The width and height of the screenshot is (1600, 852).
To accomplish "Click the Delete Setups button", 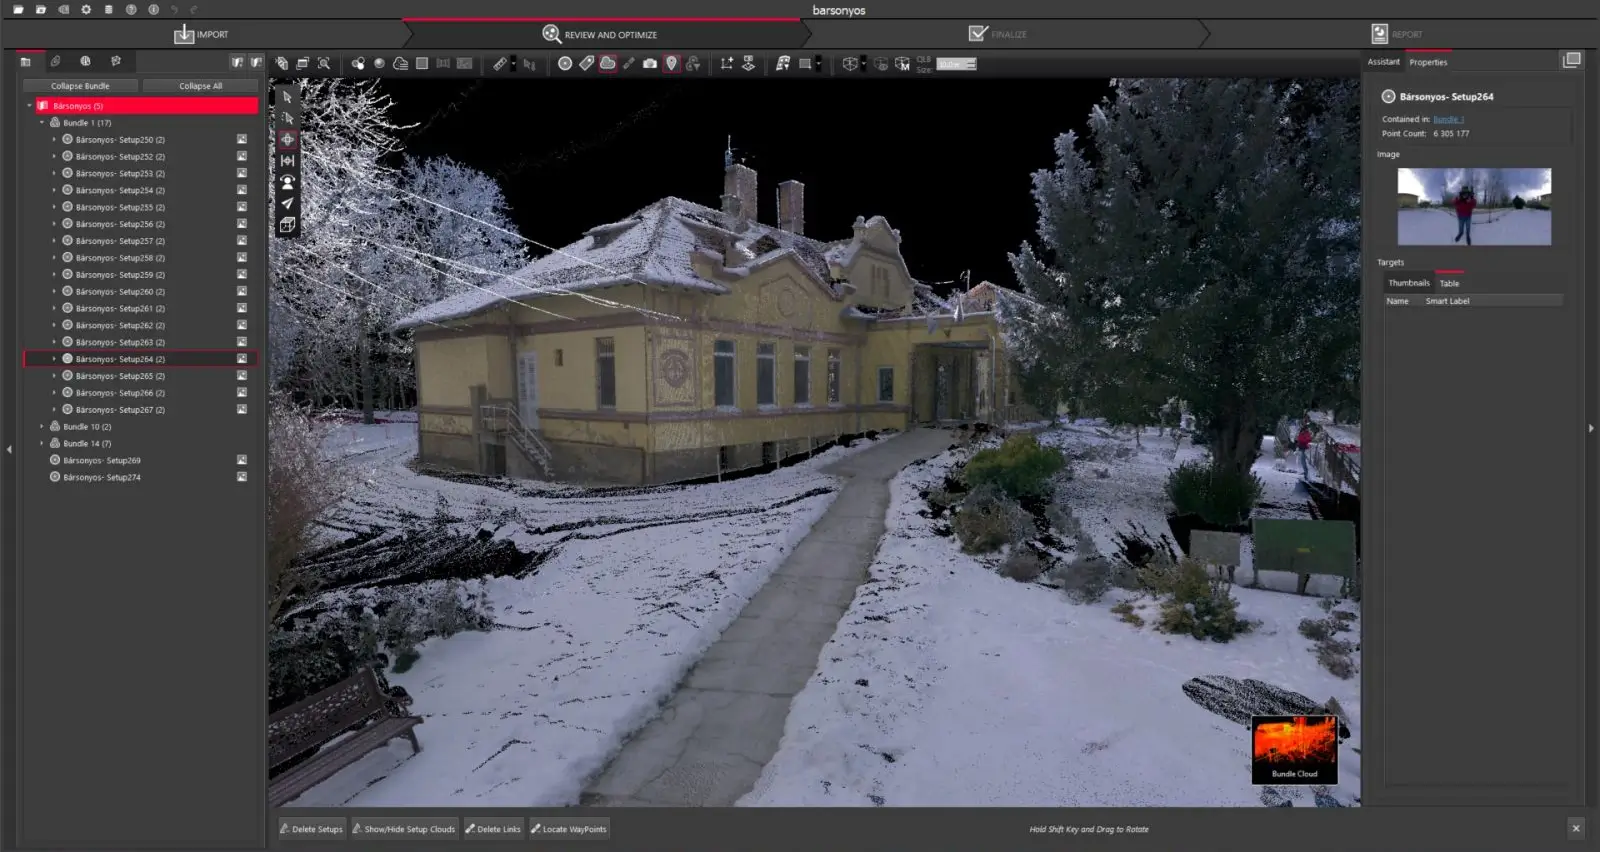I will click(311, 829).
